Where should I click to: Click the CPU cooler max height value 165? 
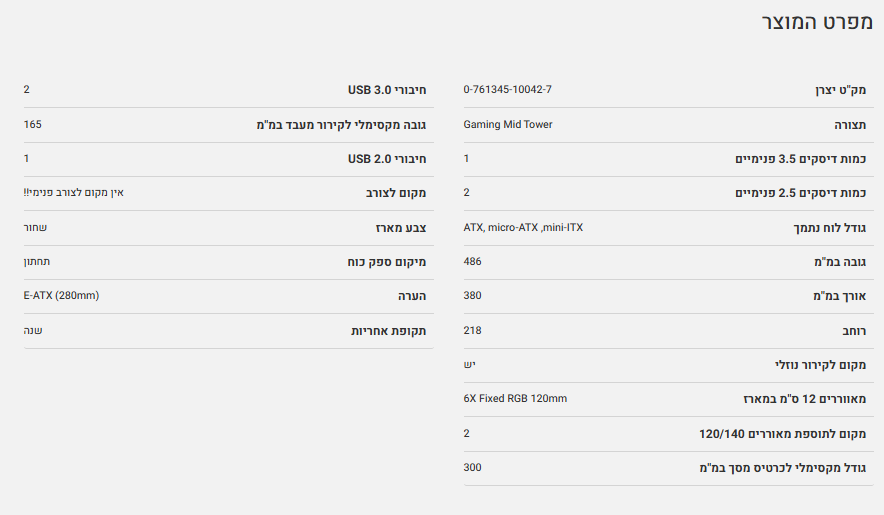[x=33, y=125]
